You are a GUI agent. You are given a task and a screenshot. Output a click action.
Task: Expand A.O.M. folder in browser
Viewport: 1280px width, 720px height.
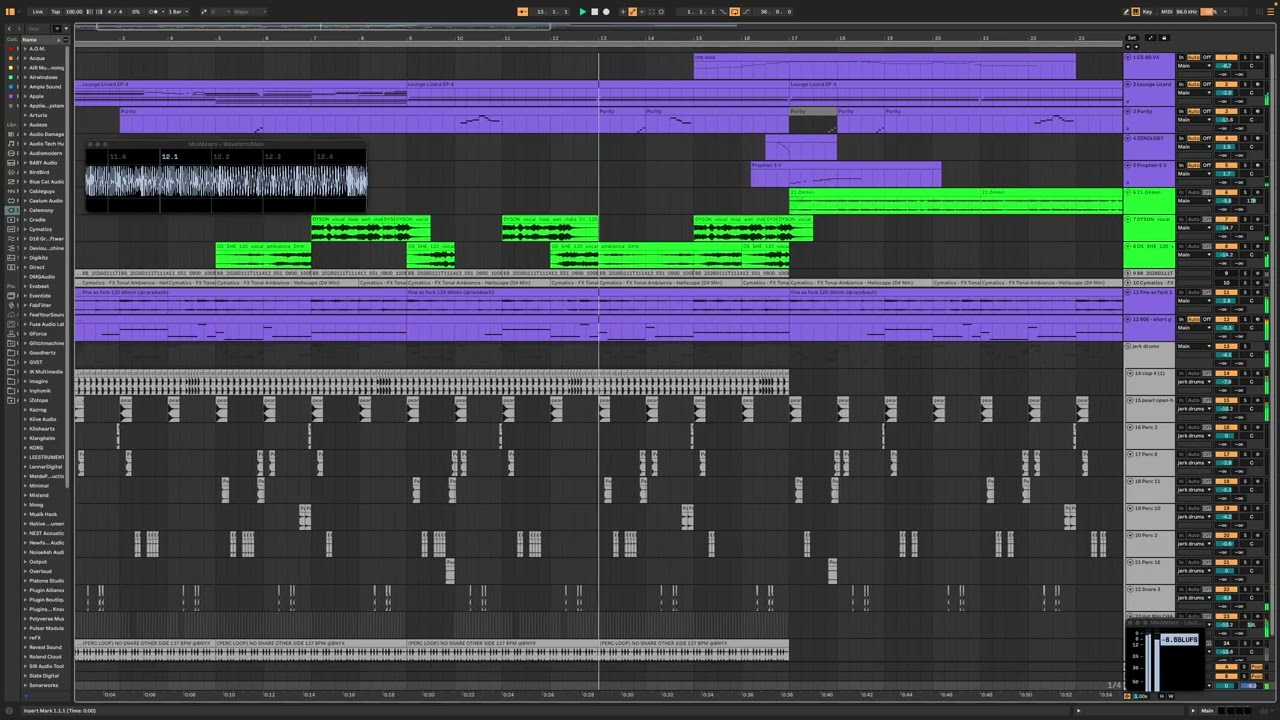tap(25, 48)
